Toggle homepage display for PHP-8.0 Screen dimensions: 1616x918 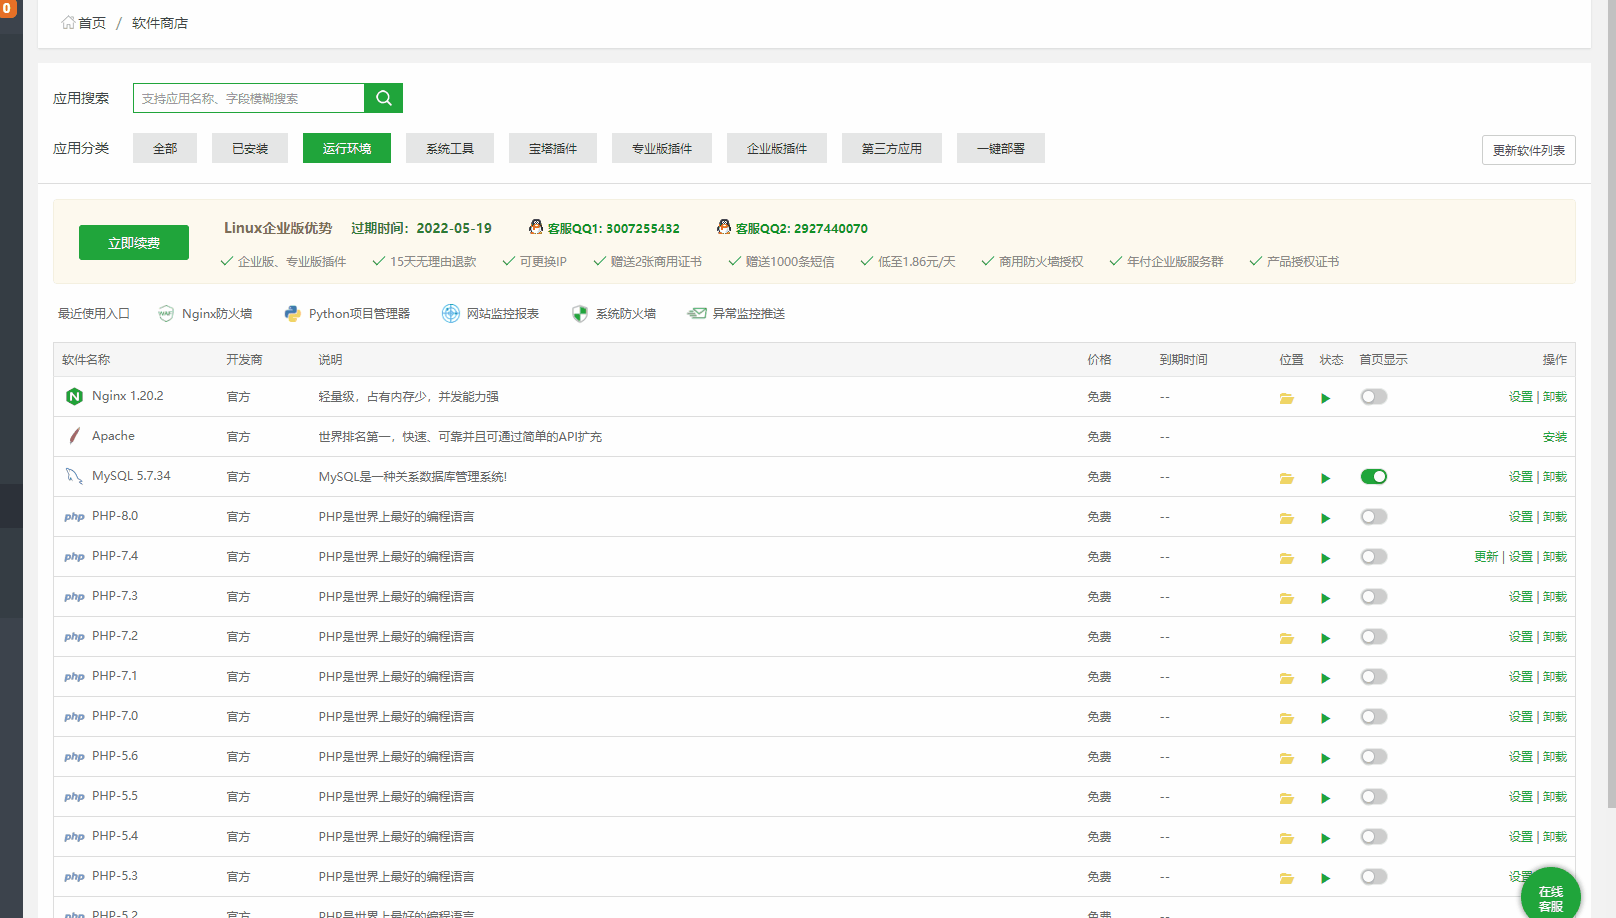coord(1374,517)
